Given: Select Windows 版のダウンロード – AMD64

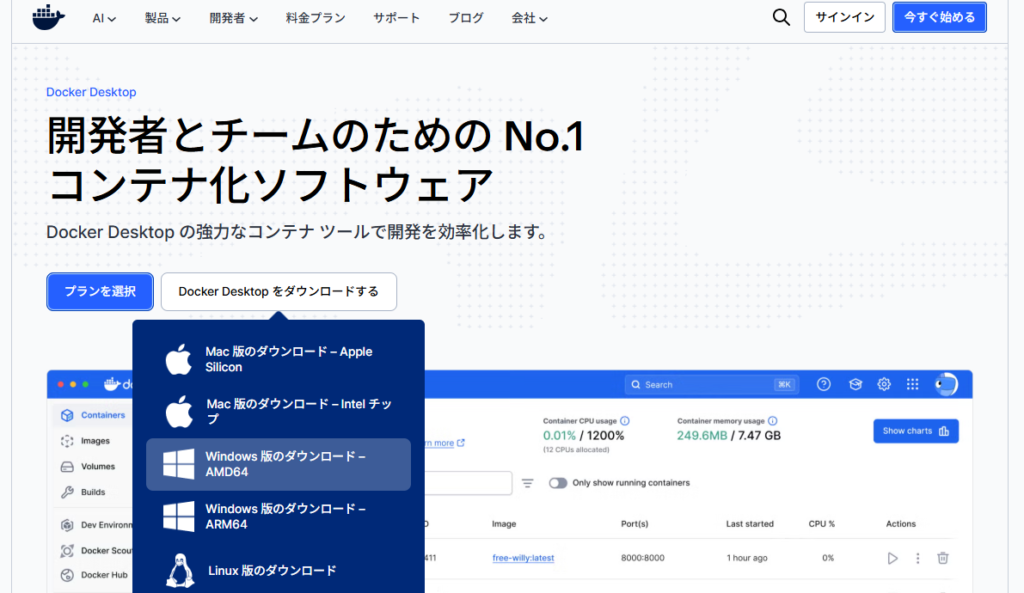Looking at the screenshot, I should (279, 464).
